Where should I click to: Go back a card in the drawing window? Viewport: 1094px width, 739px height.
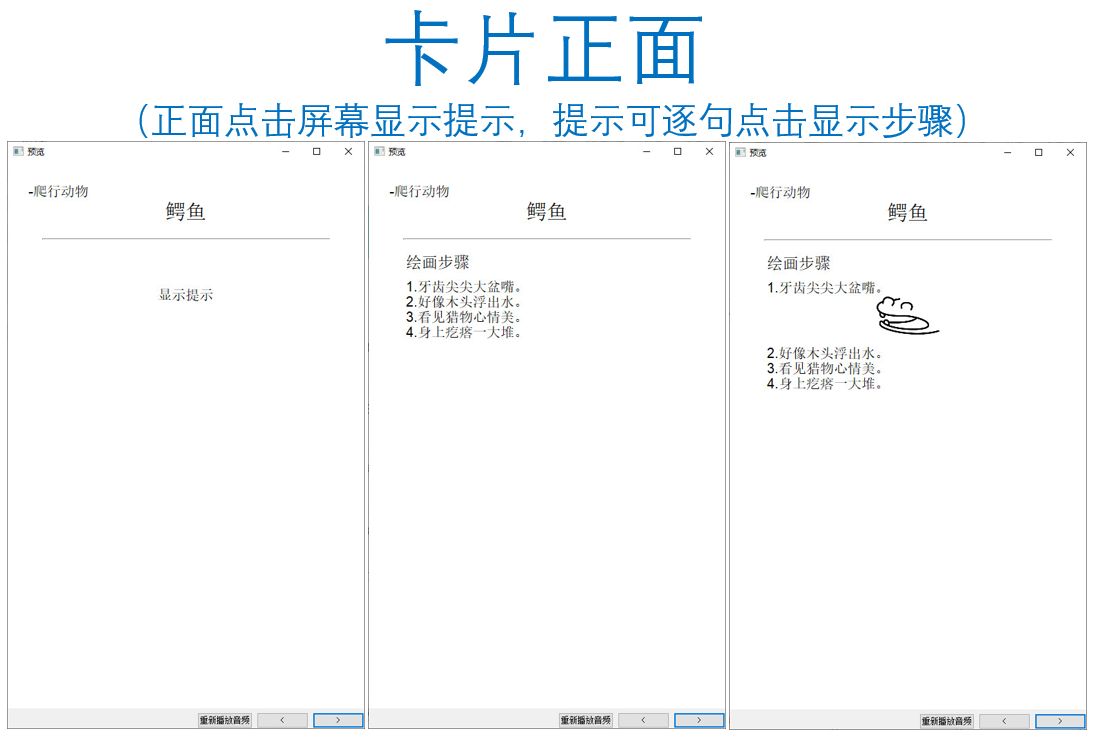pyautogui.click(x=1005, y=721)
